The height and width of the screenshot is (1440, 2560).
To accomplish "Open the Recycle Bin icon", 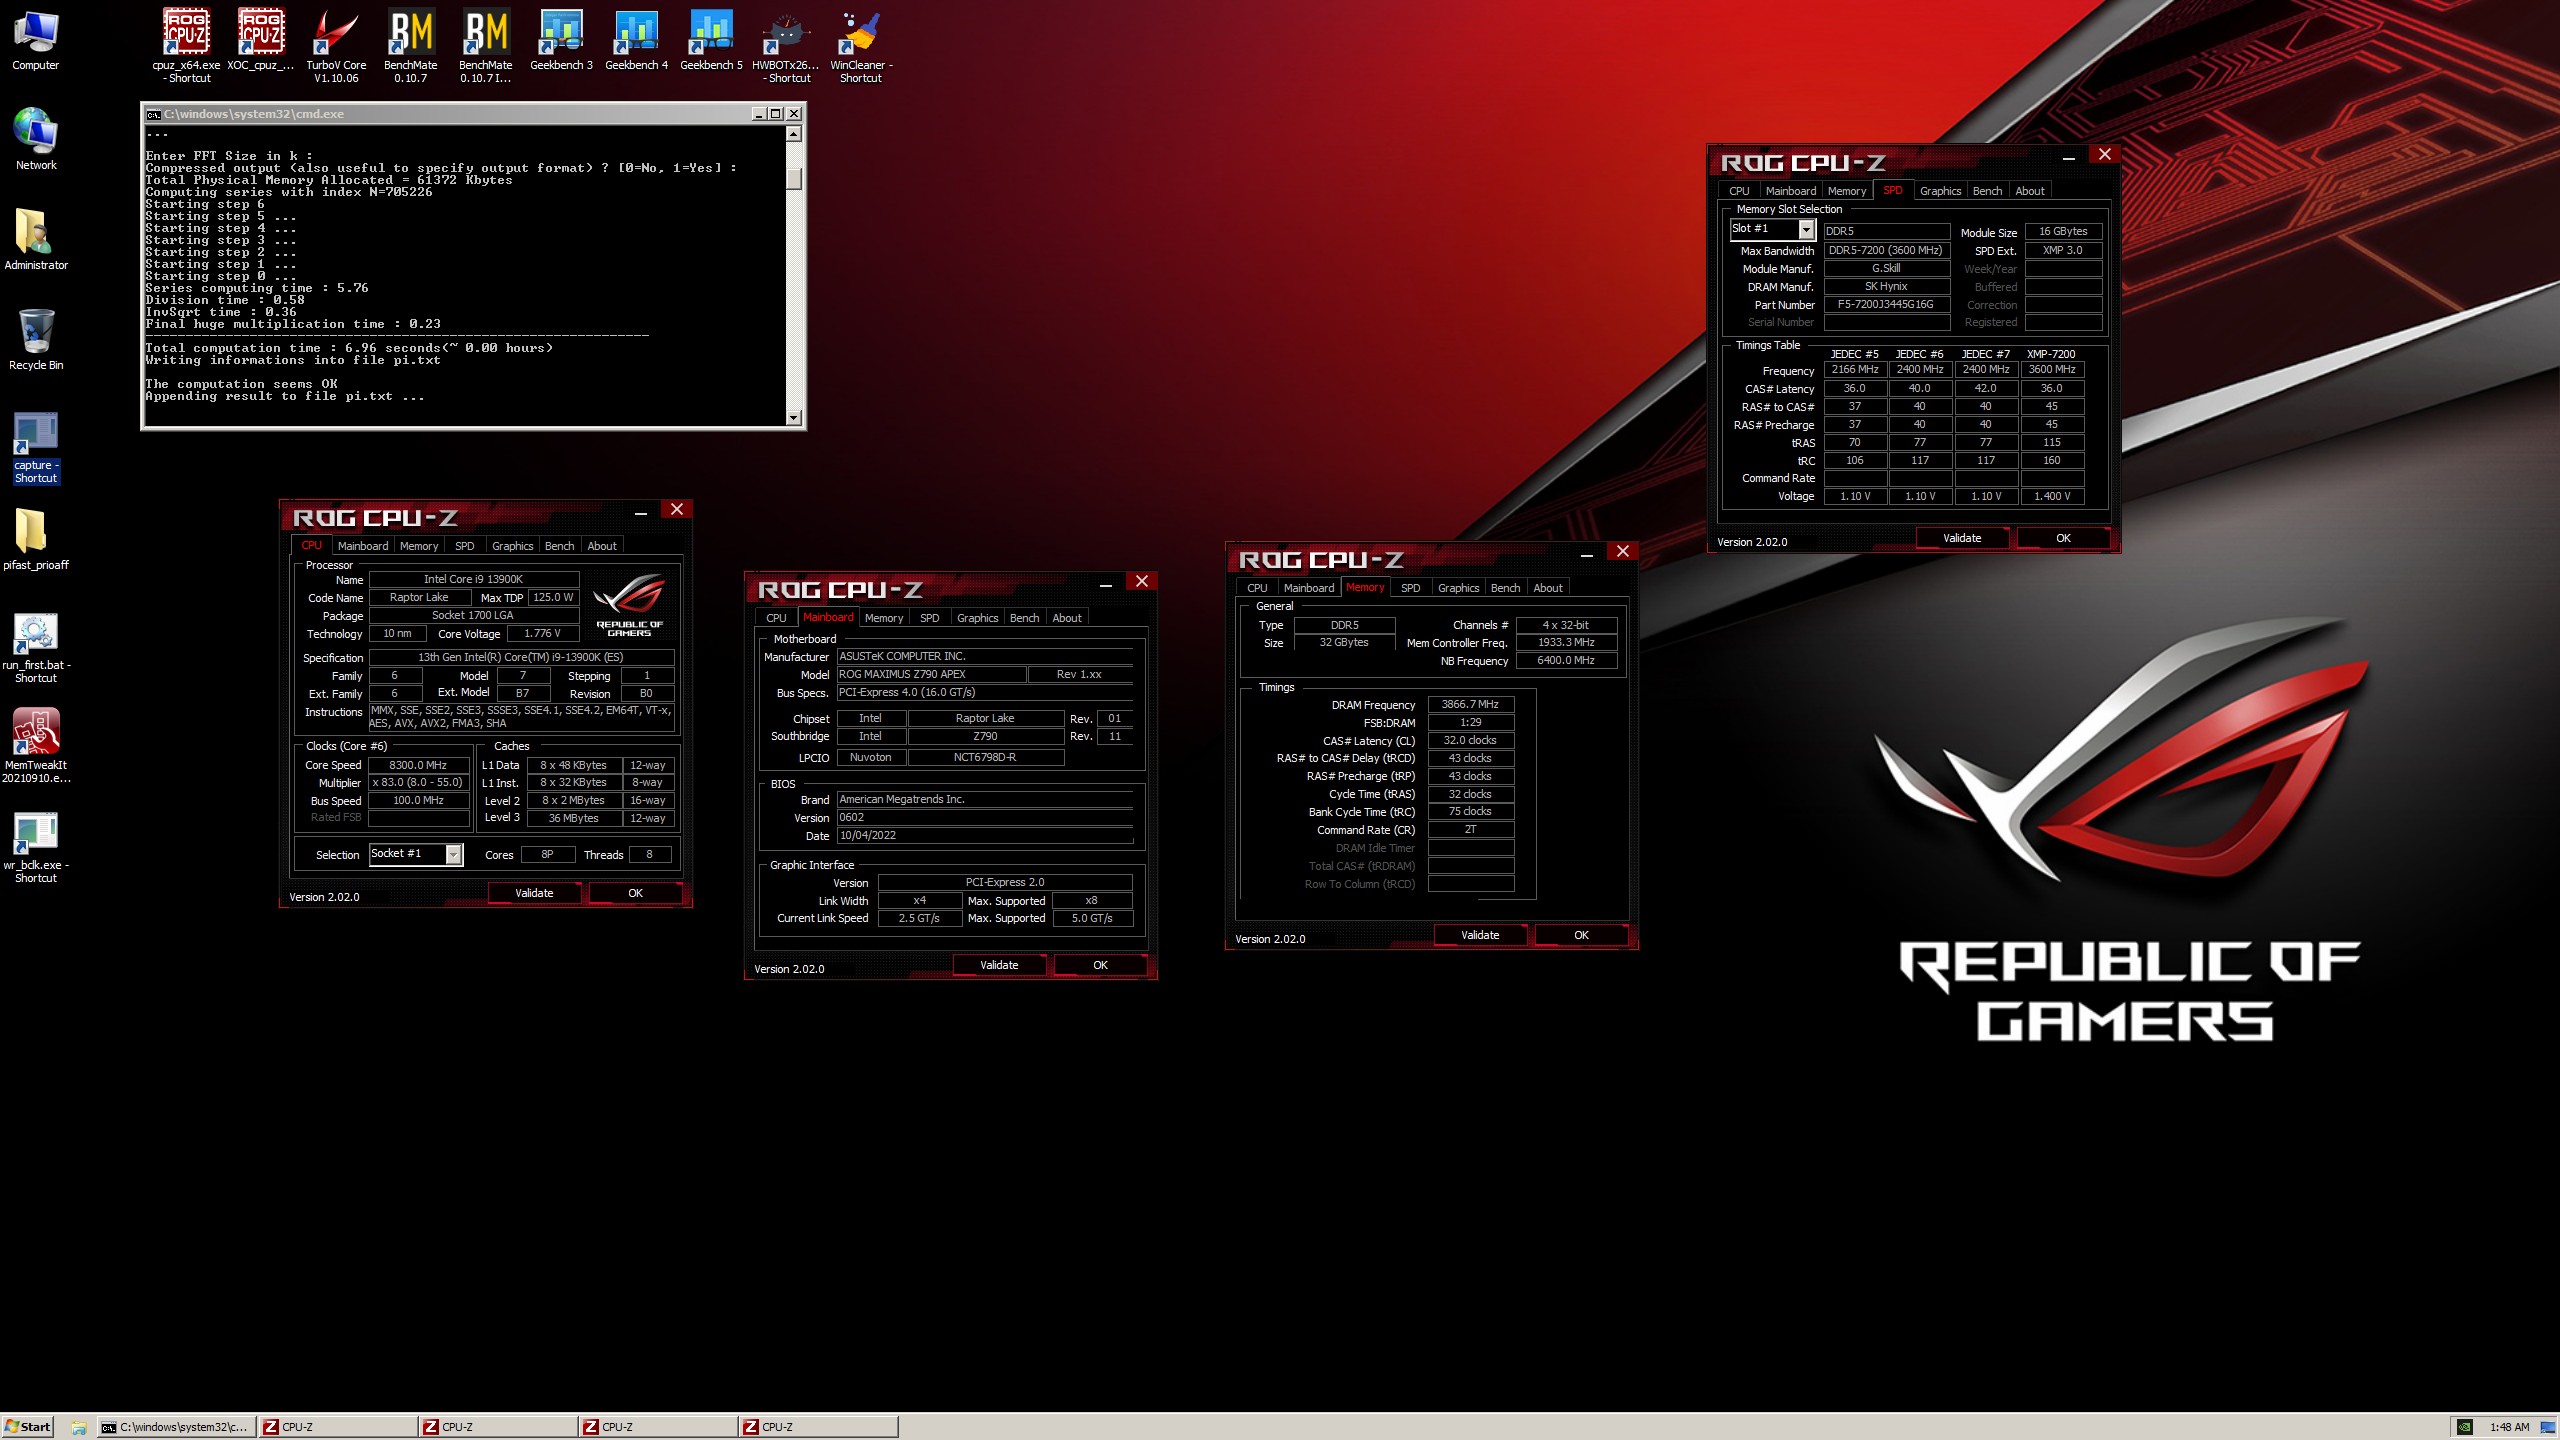I will coord(36,340).
